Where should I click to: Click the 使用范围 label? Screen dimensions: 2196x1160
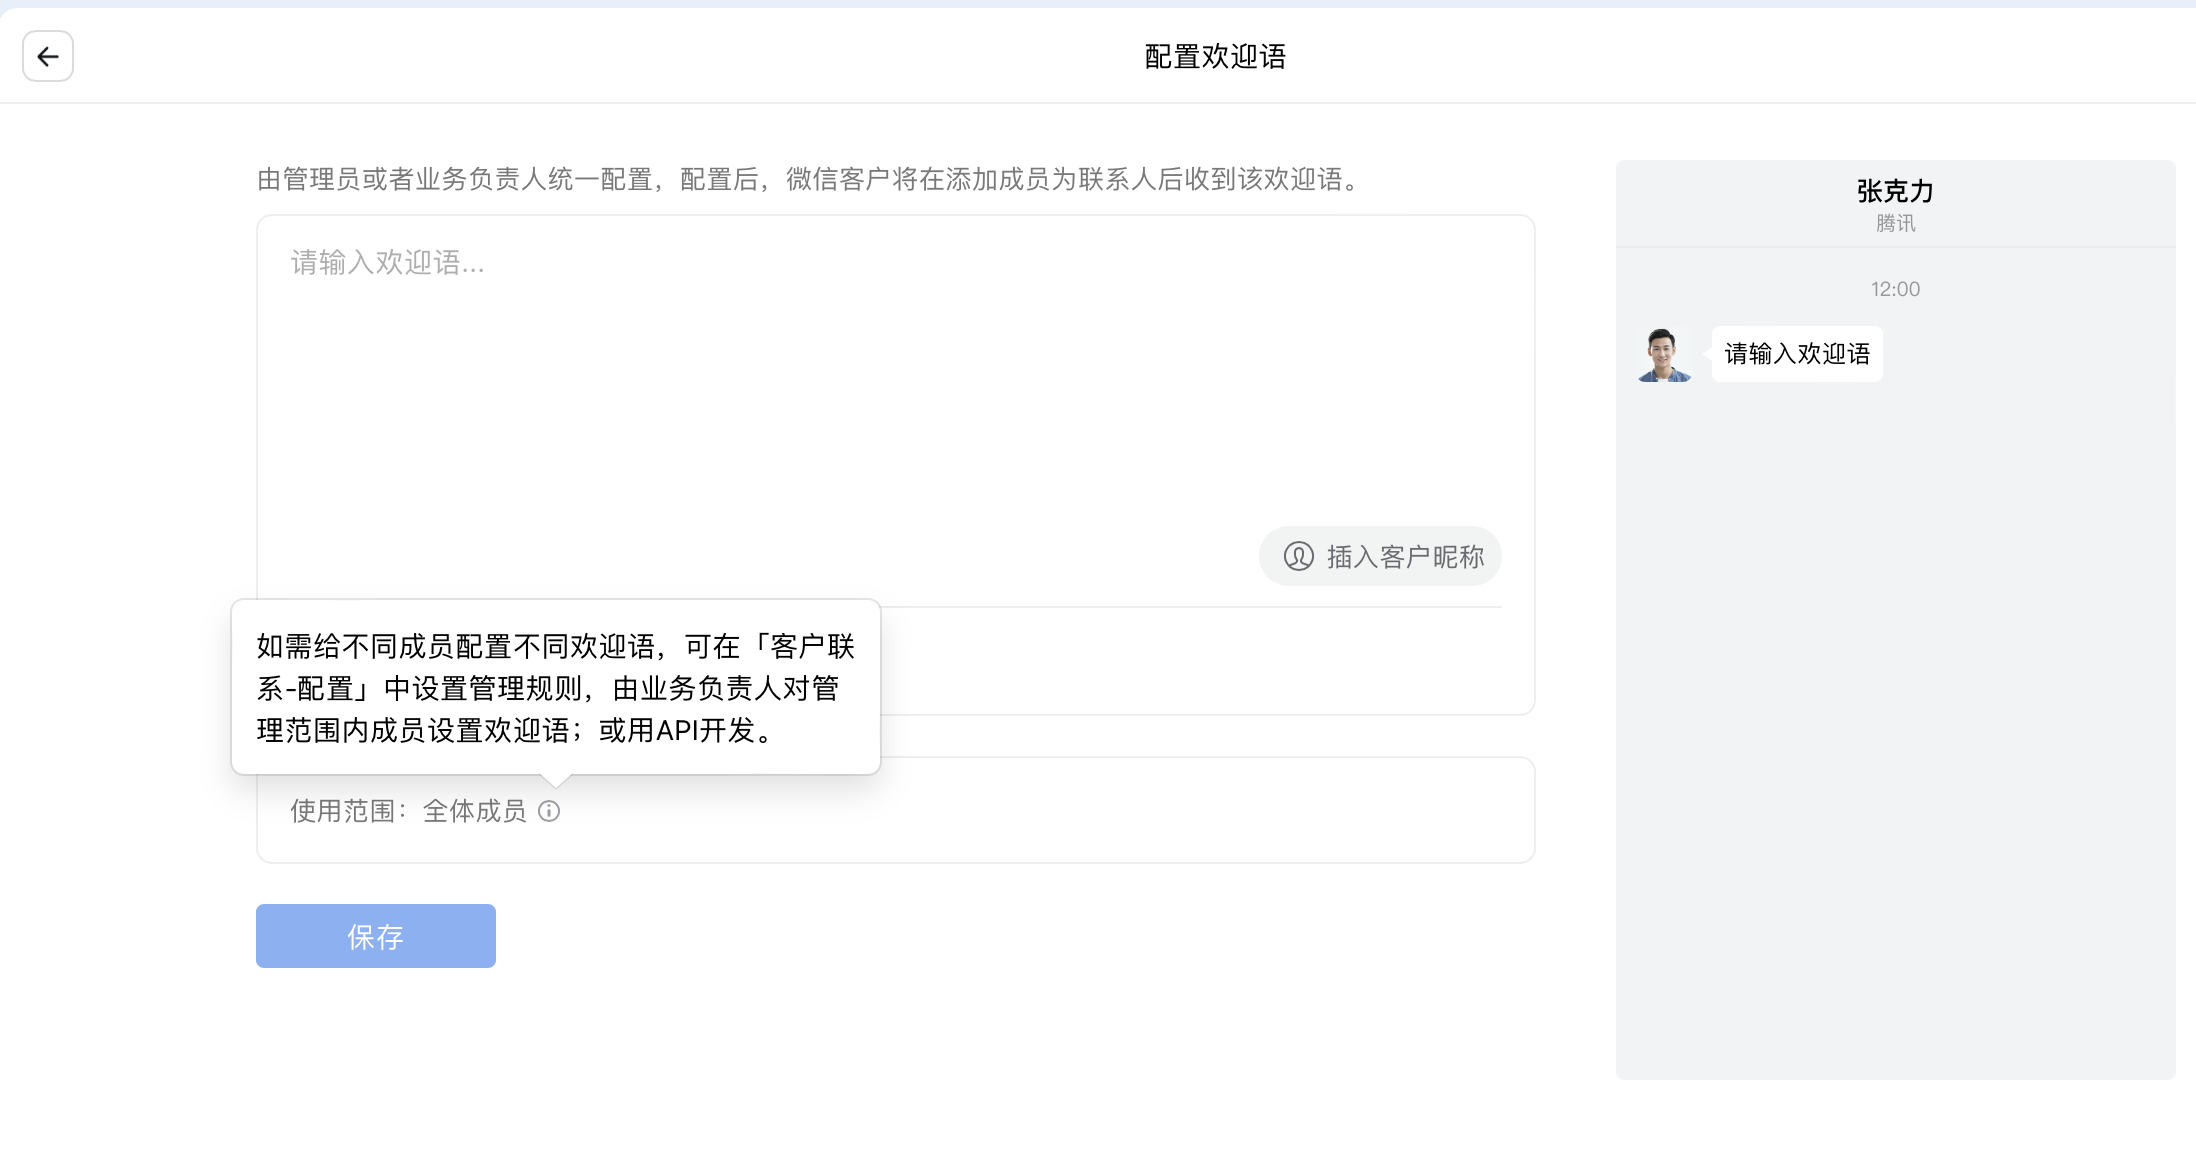click(344, 811)
